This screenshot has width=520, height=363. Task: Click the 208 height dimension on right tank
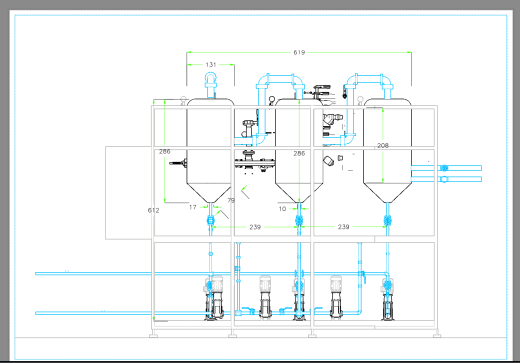pos(383,145)
